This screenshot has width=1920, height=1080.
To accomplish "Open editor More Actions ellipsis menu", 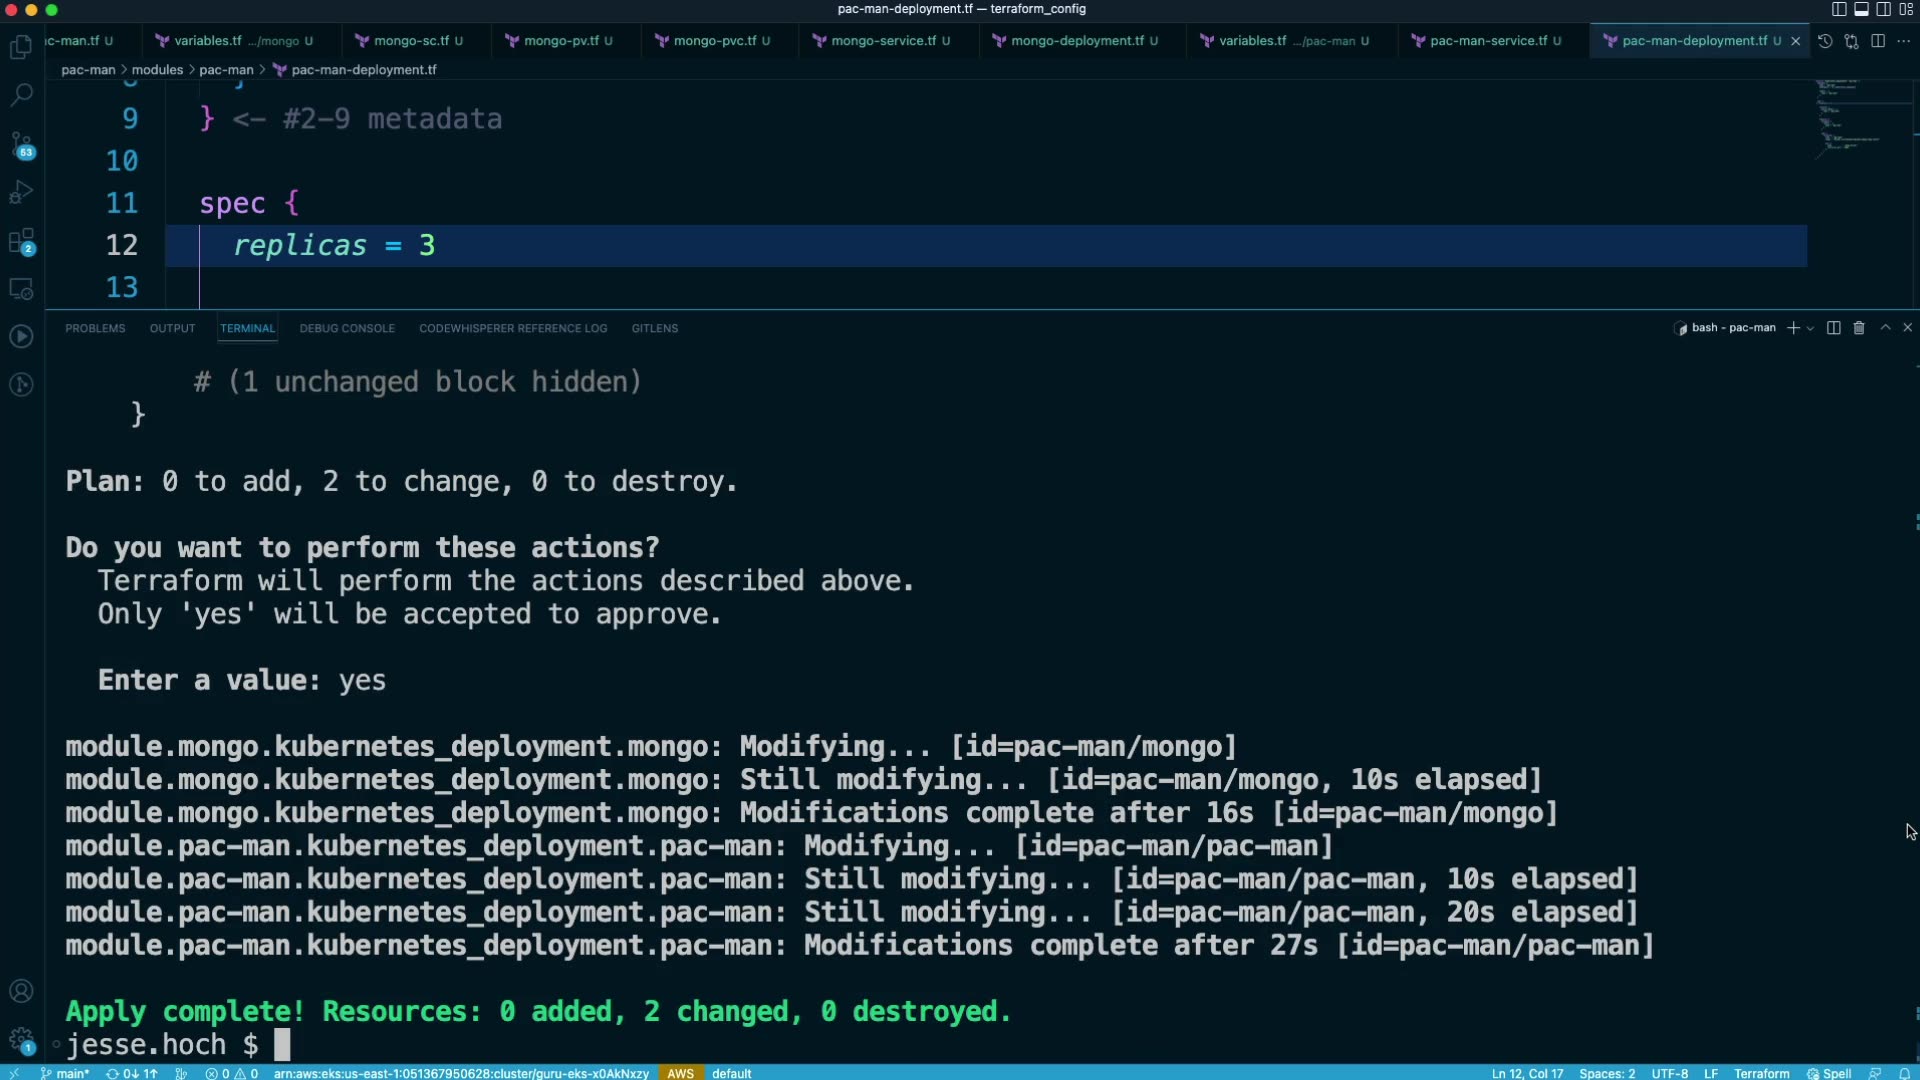I will tap(1903, 41).
